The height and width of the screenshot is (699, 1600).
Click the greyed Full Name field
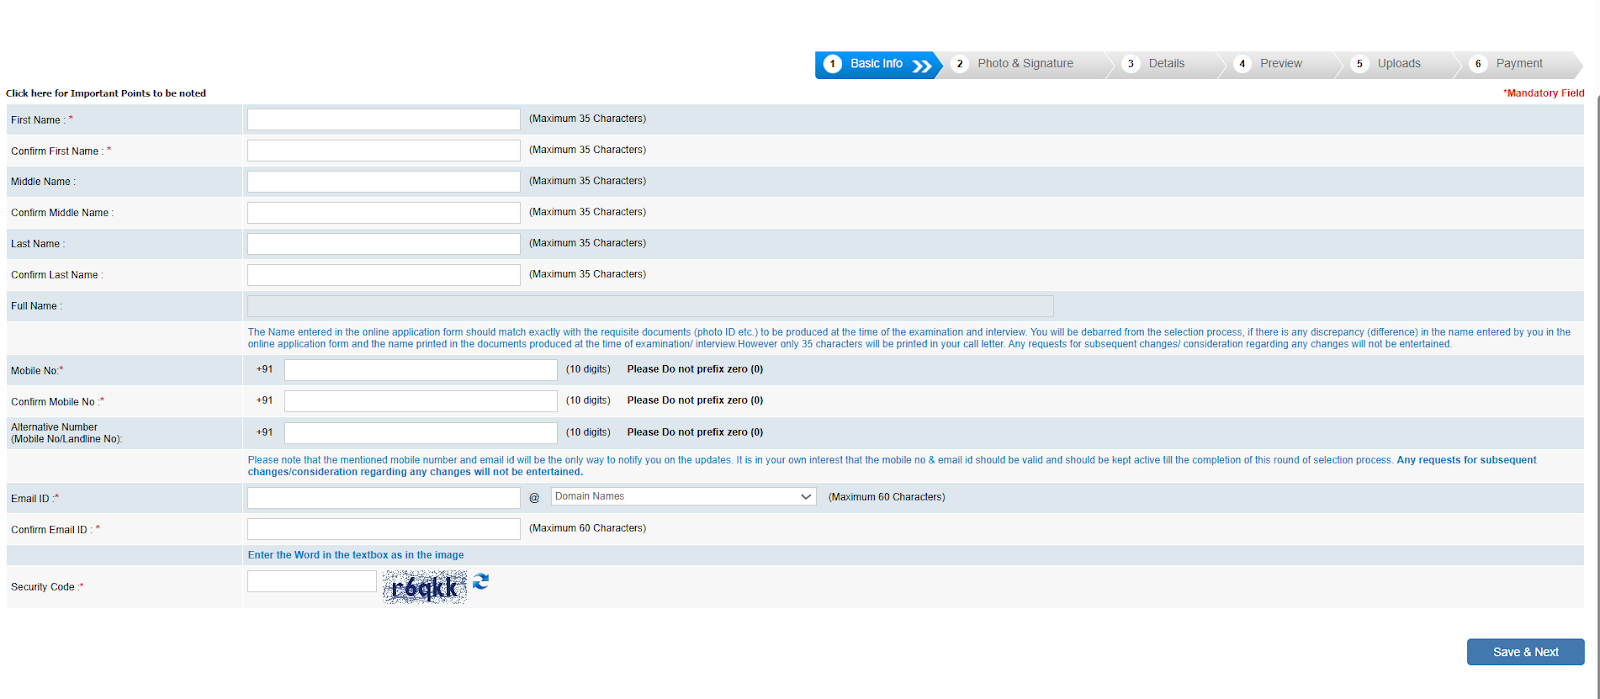650,306
